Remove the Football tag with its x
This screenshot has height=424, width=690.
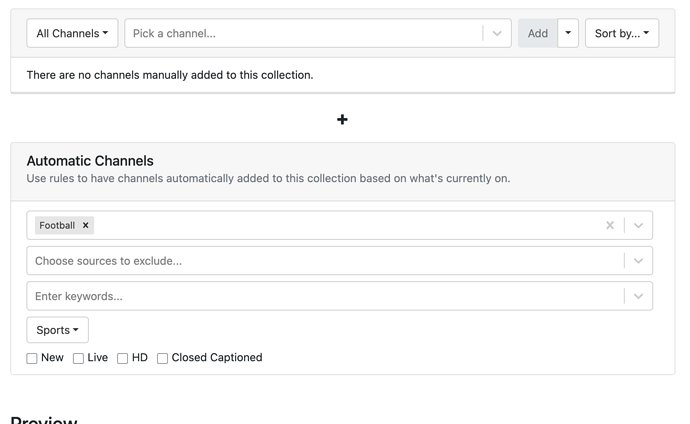click(86, 225)
